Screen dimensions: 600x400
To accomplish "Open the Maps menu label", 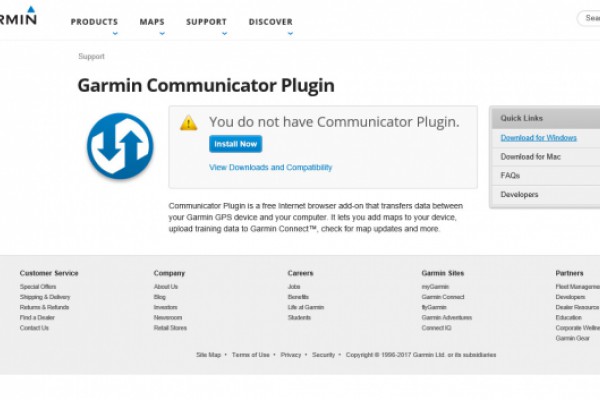I will pos(152,22).
